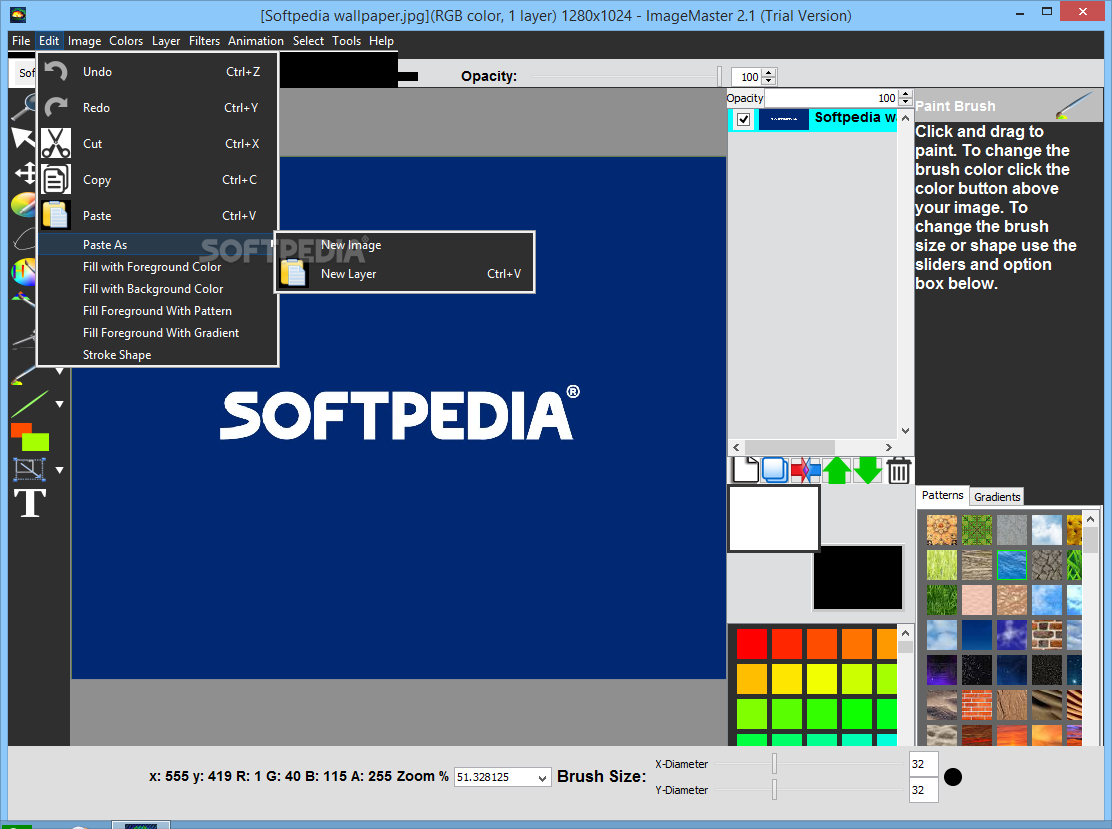Switch to the Gradients tab
This screenshot has width=1112, height=829.
(x=997, y=496)
